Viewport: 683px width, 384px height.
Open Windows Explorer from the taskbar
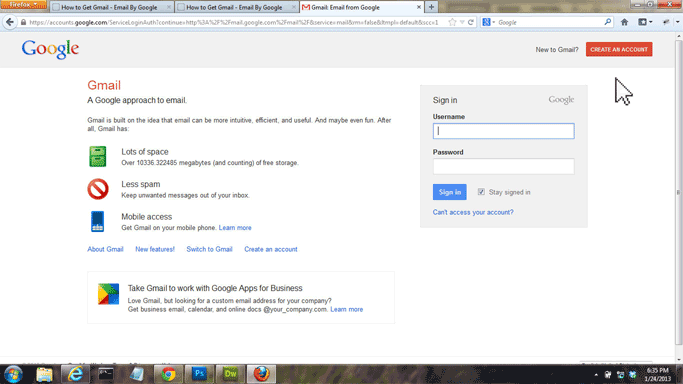tap(44, 374)
